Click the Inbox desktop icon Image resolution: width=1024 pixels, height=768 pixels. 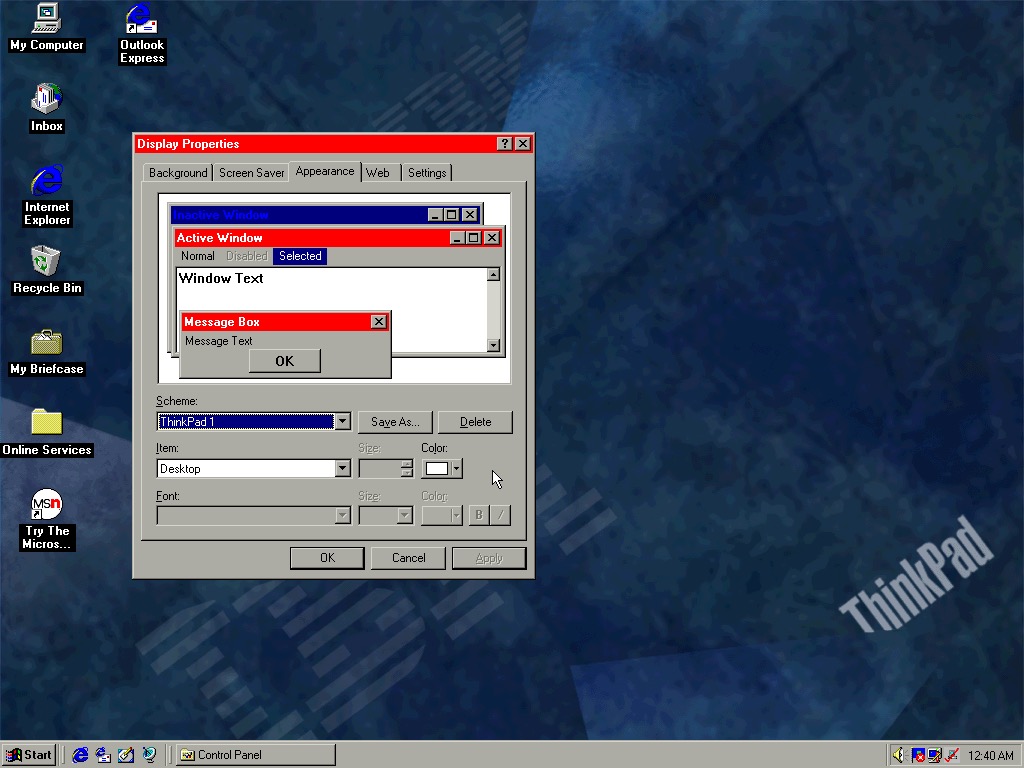coord(46,100)
